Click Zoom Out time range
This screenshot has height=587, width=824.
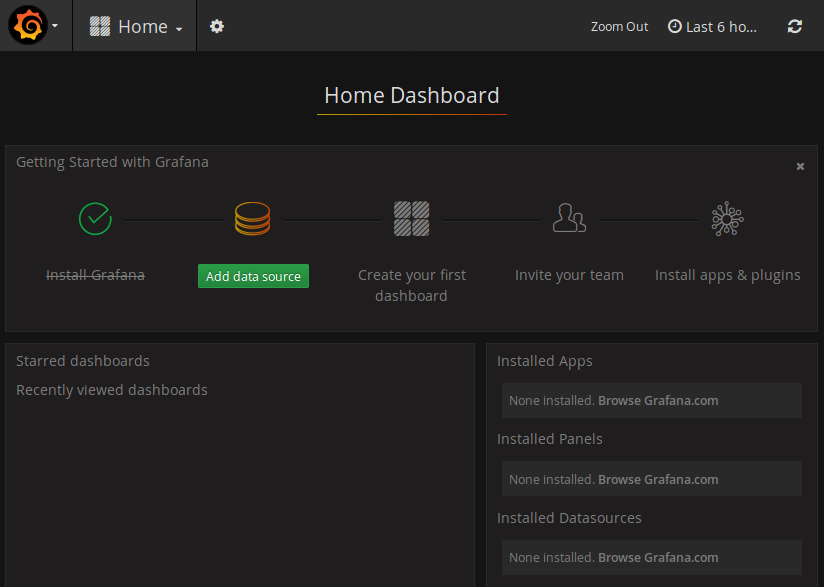pyautogui.click(x=619, y=27)
